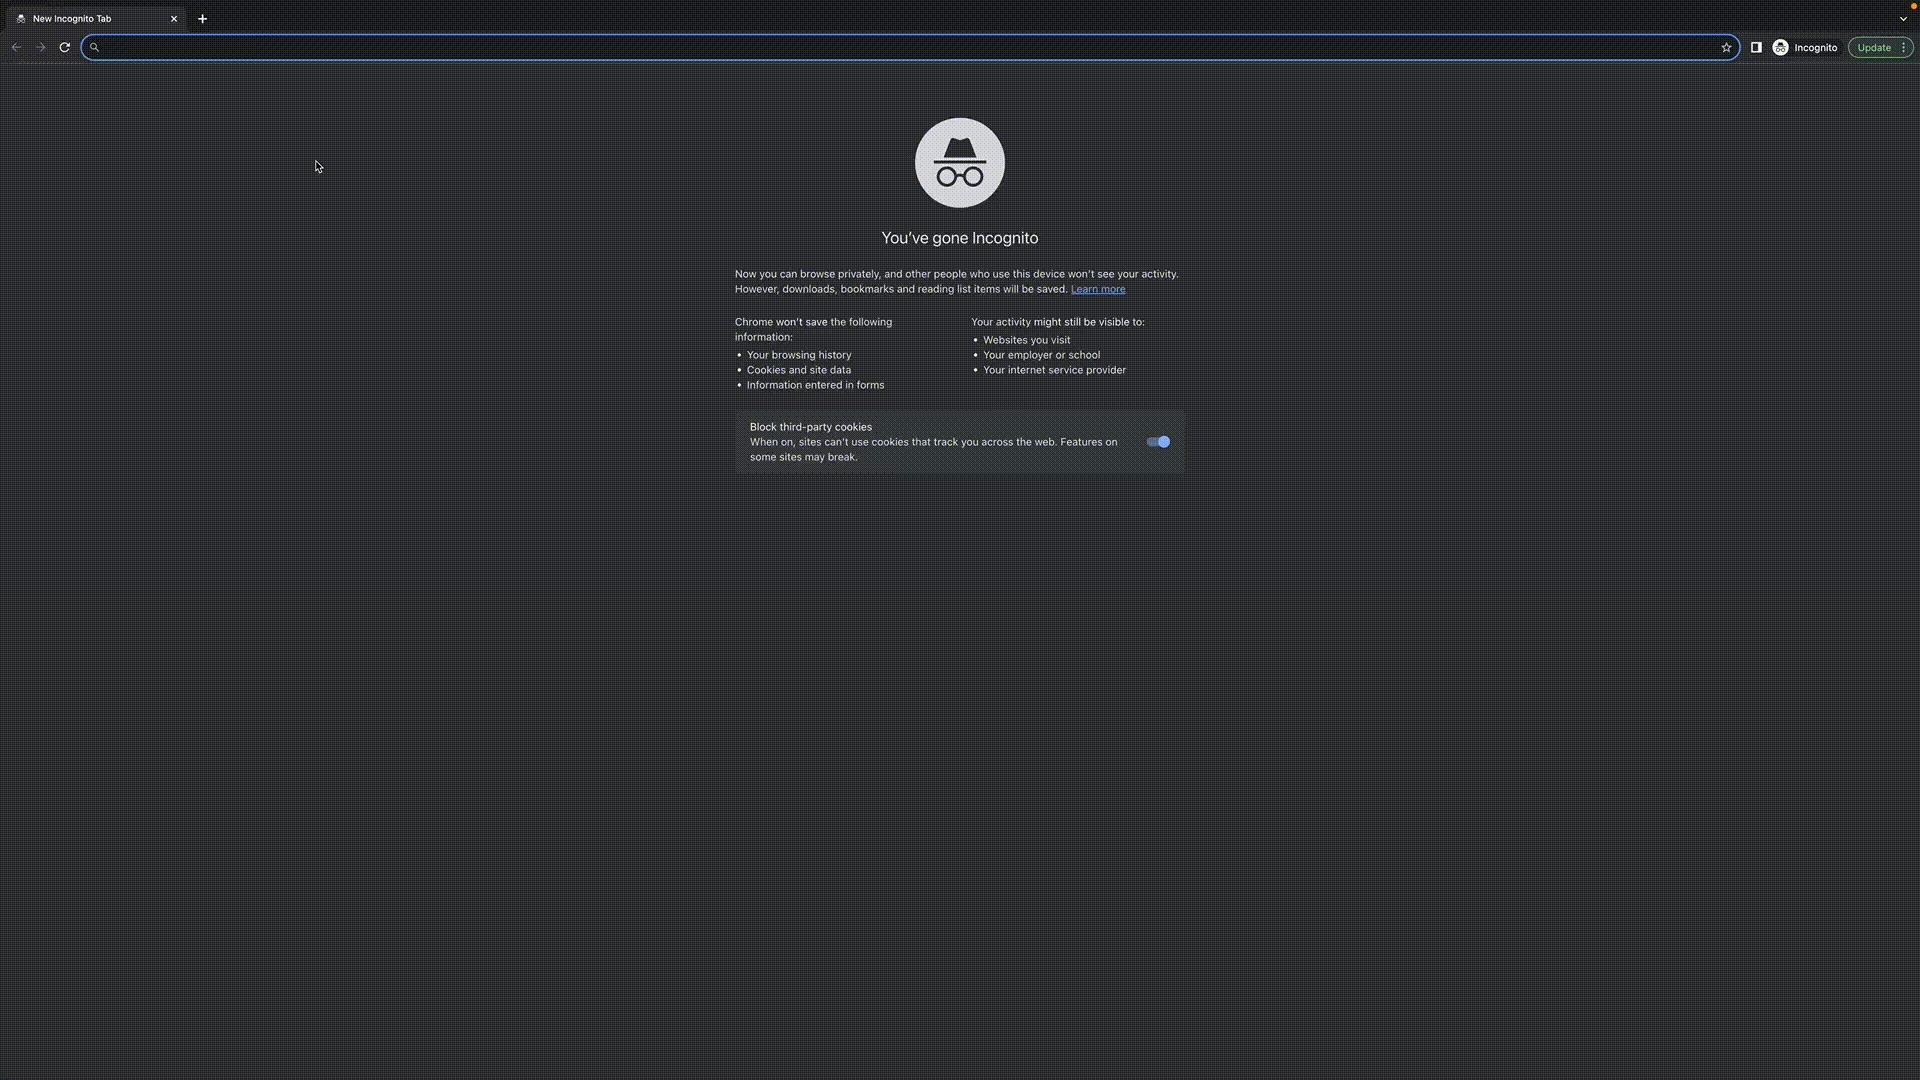Screen dimensions: 1920x1080
Task: Click the Incognito avatar icon in the toolbar
Action: coord(1781,47)
